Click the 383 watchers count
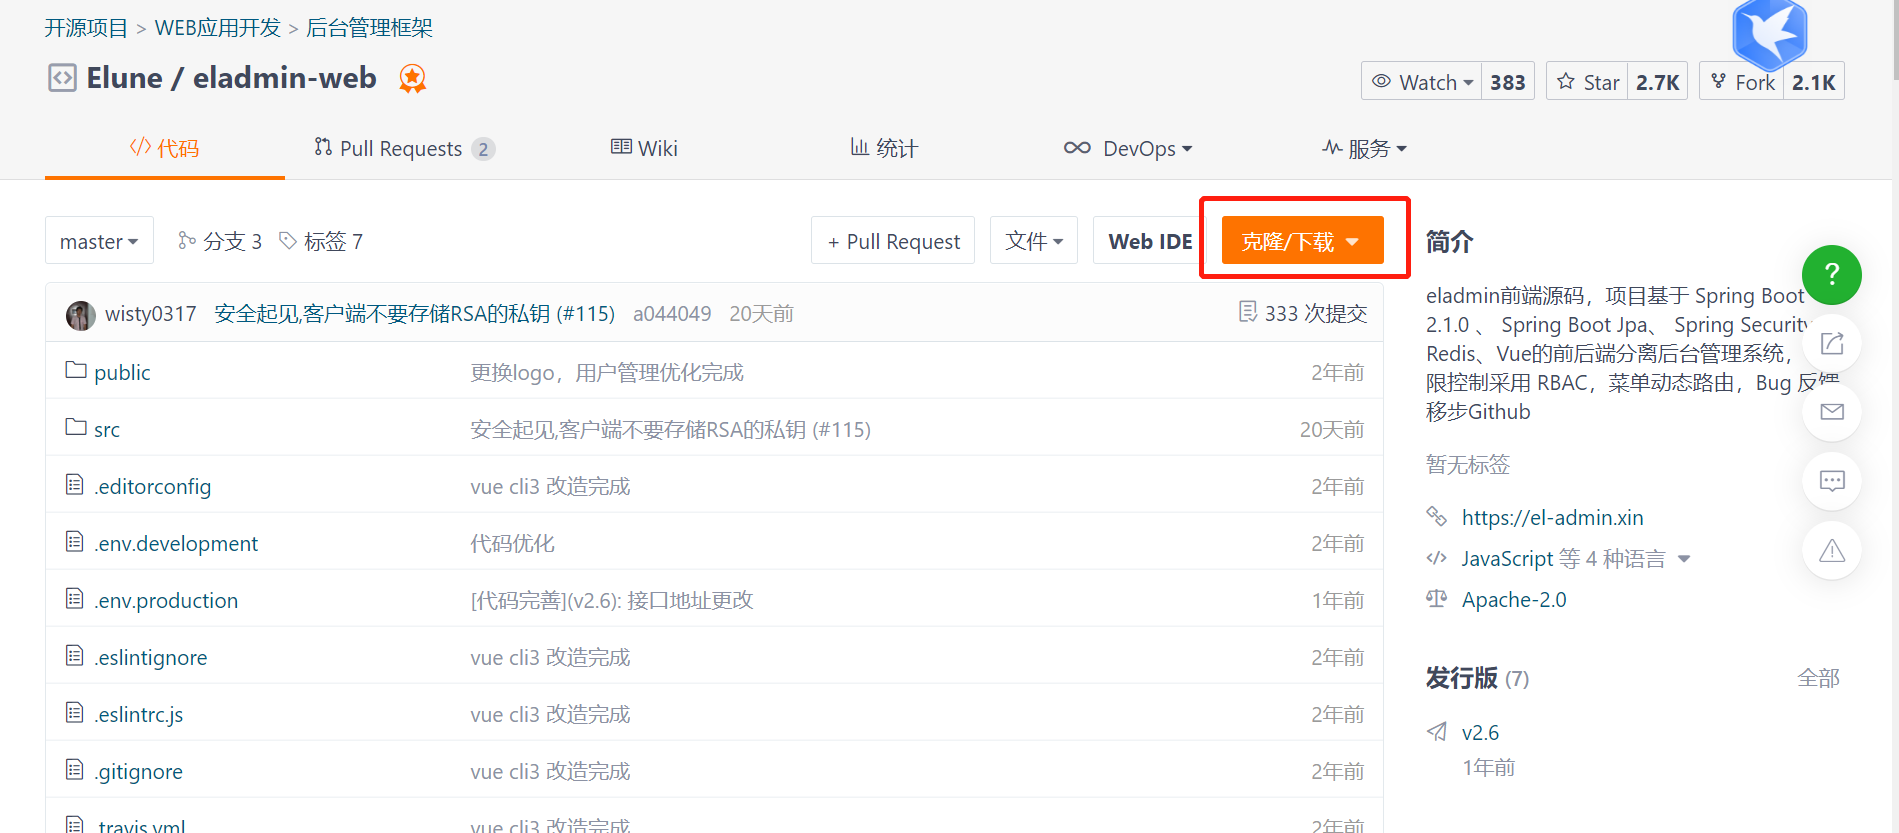 [x=1507, y=82]
